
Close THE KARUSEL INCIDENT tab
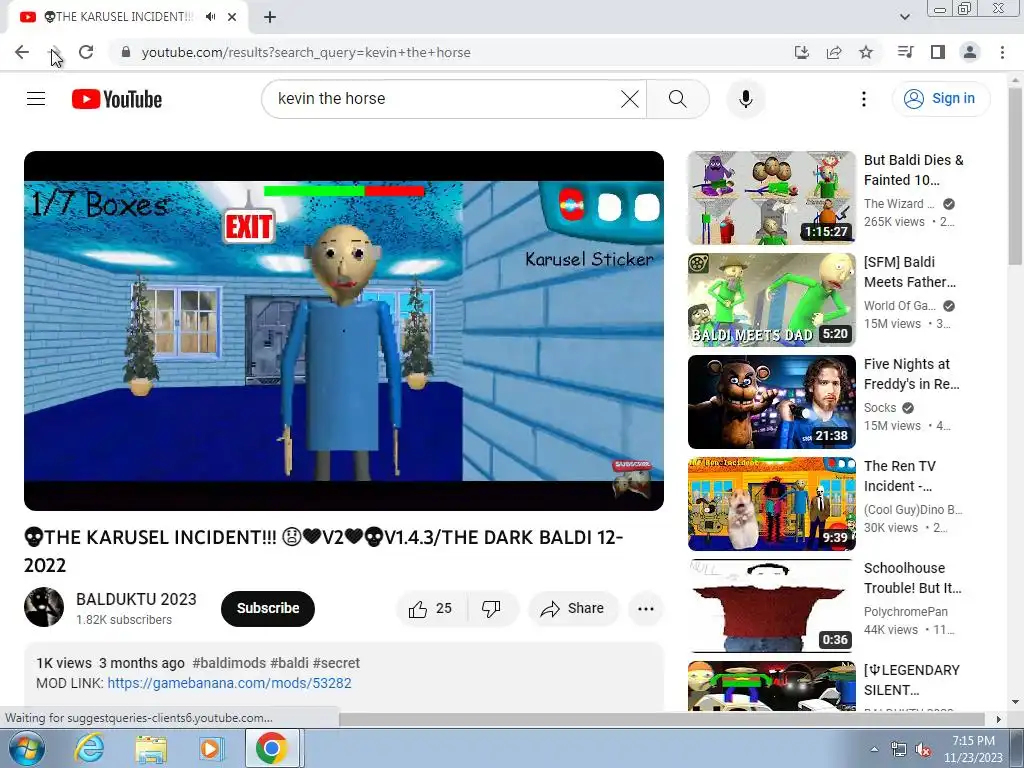232,17
